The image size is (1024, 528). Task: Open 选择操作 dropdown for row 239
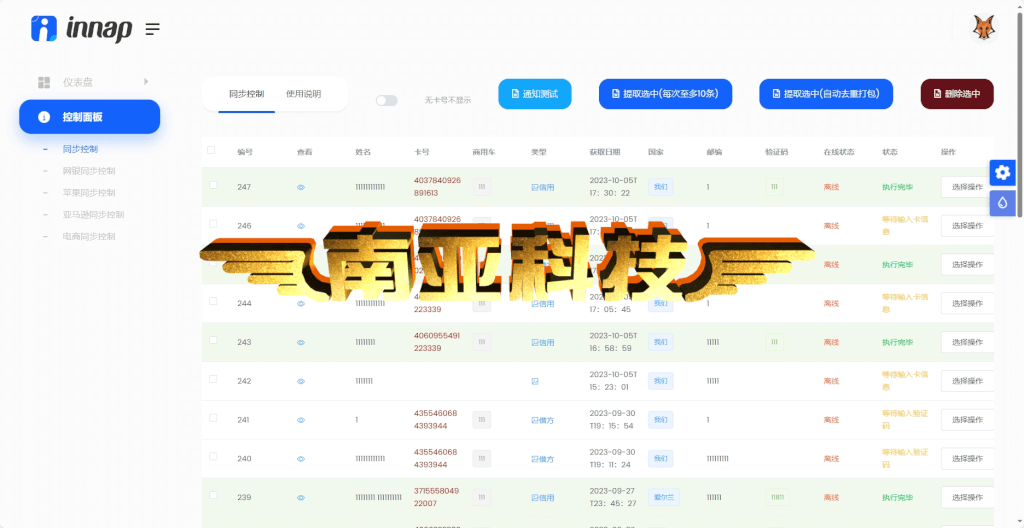(967, 498)
